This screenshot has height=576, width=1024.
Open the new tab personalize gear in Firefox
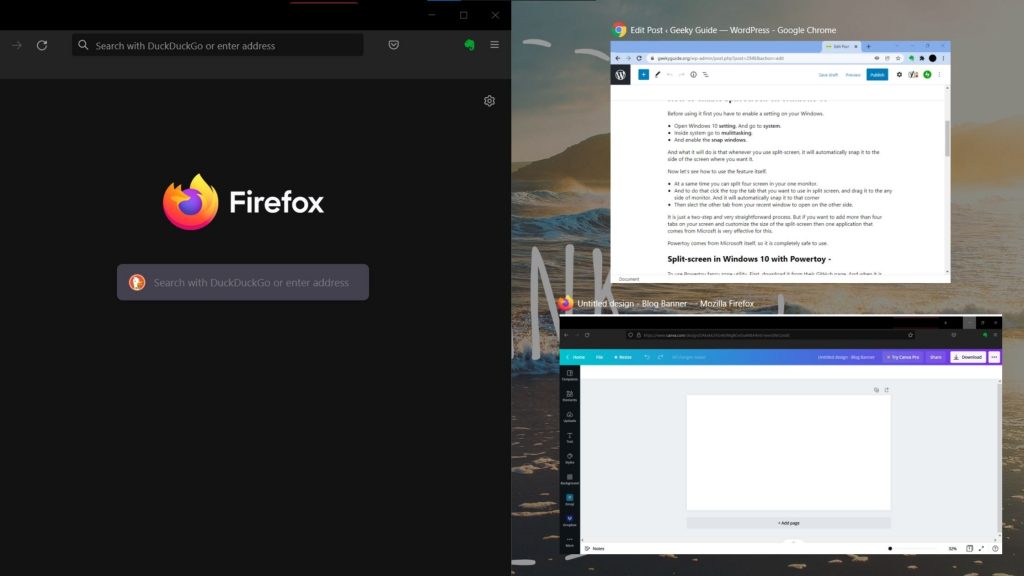pos(489,101)
